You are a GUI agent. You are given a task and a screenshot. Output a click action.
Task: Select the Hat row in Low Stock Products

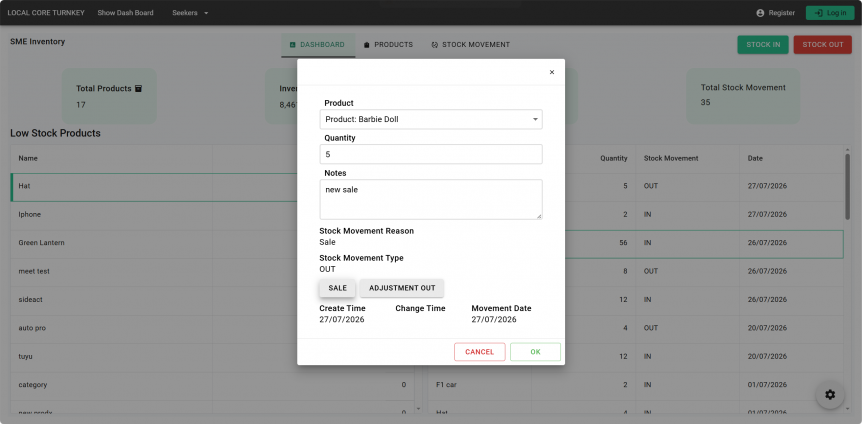pyautogui.click(x=213, y=186)
